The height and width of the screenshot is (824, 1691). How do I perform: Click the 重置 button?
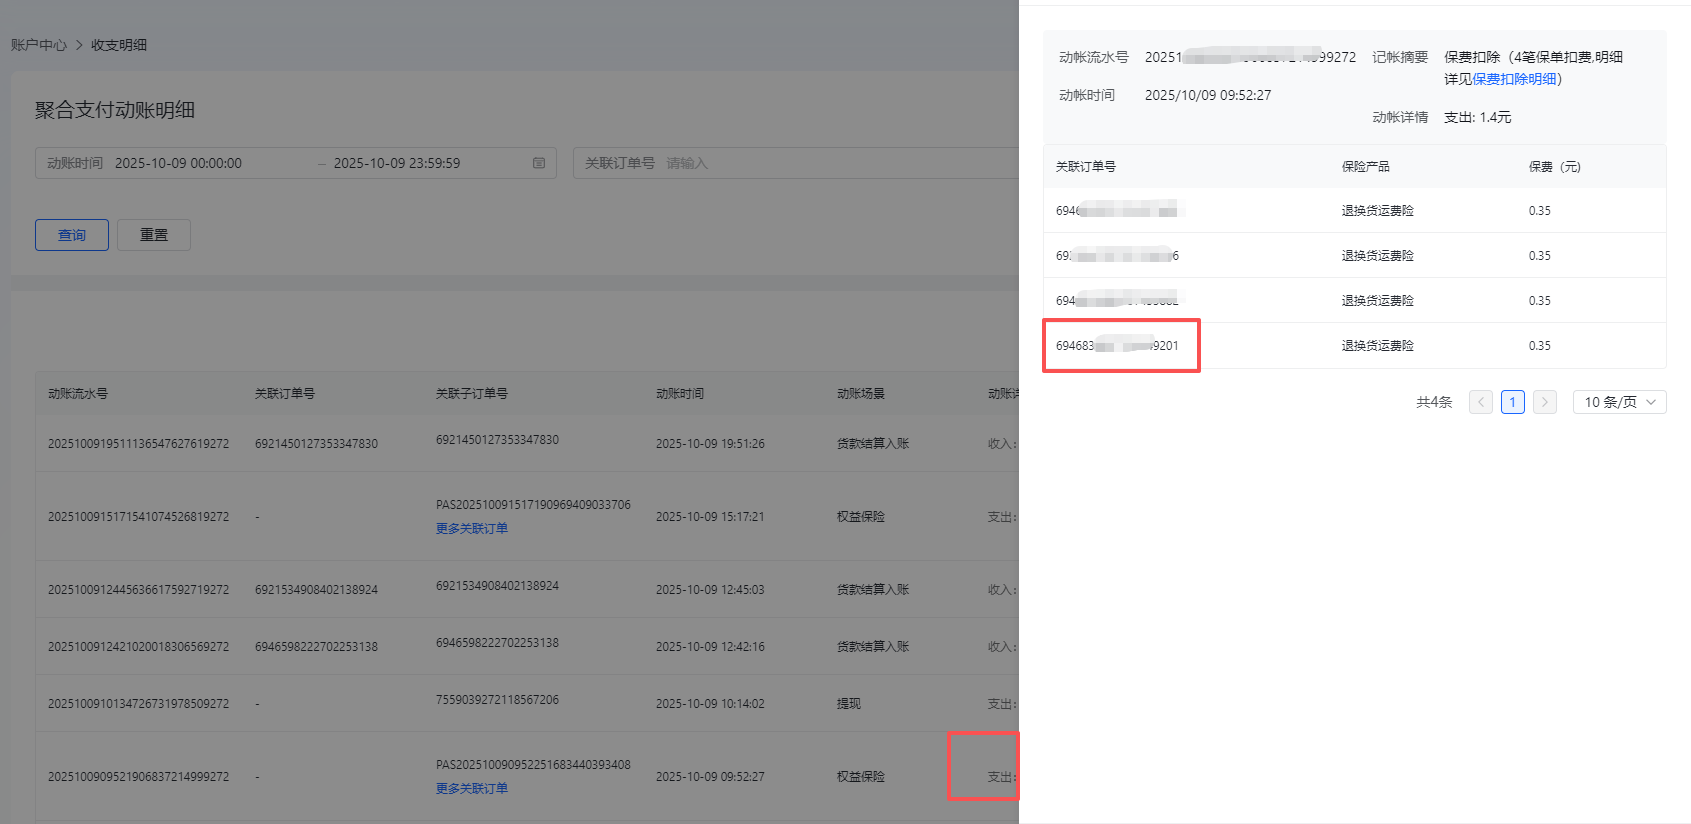(x=154, y=235)
